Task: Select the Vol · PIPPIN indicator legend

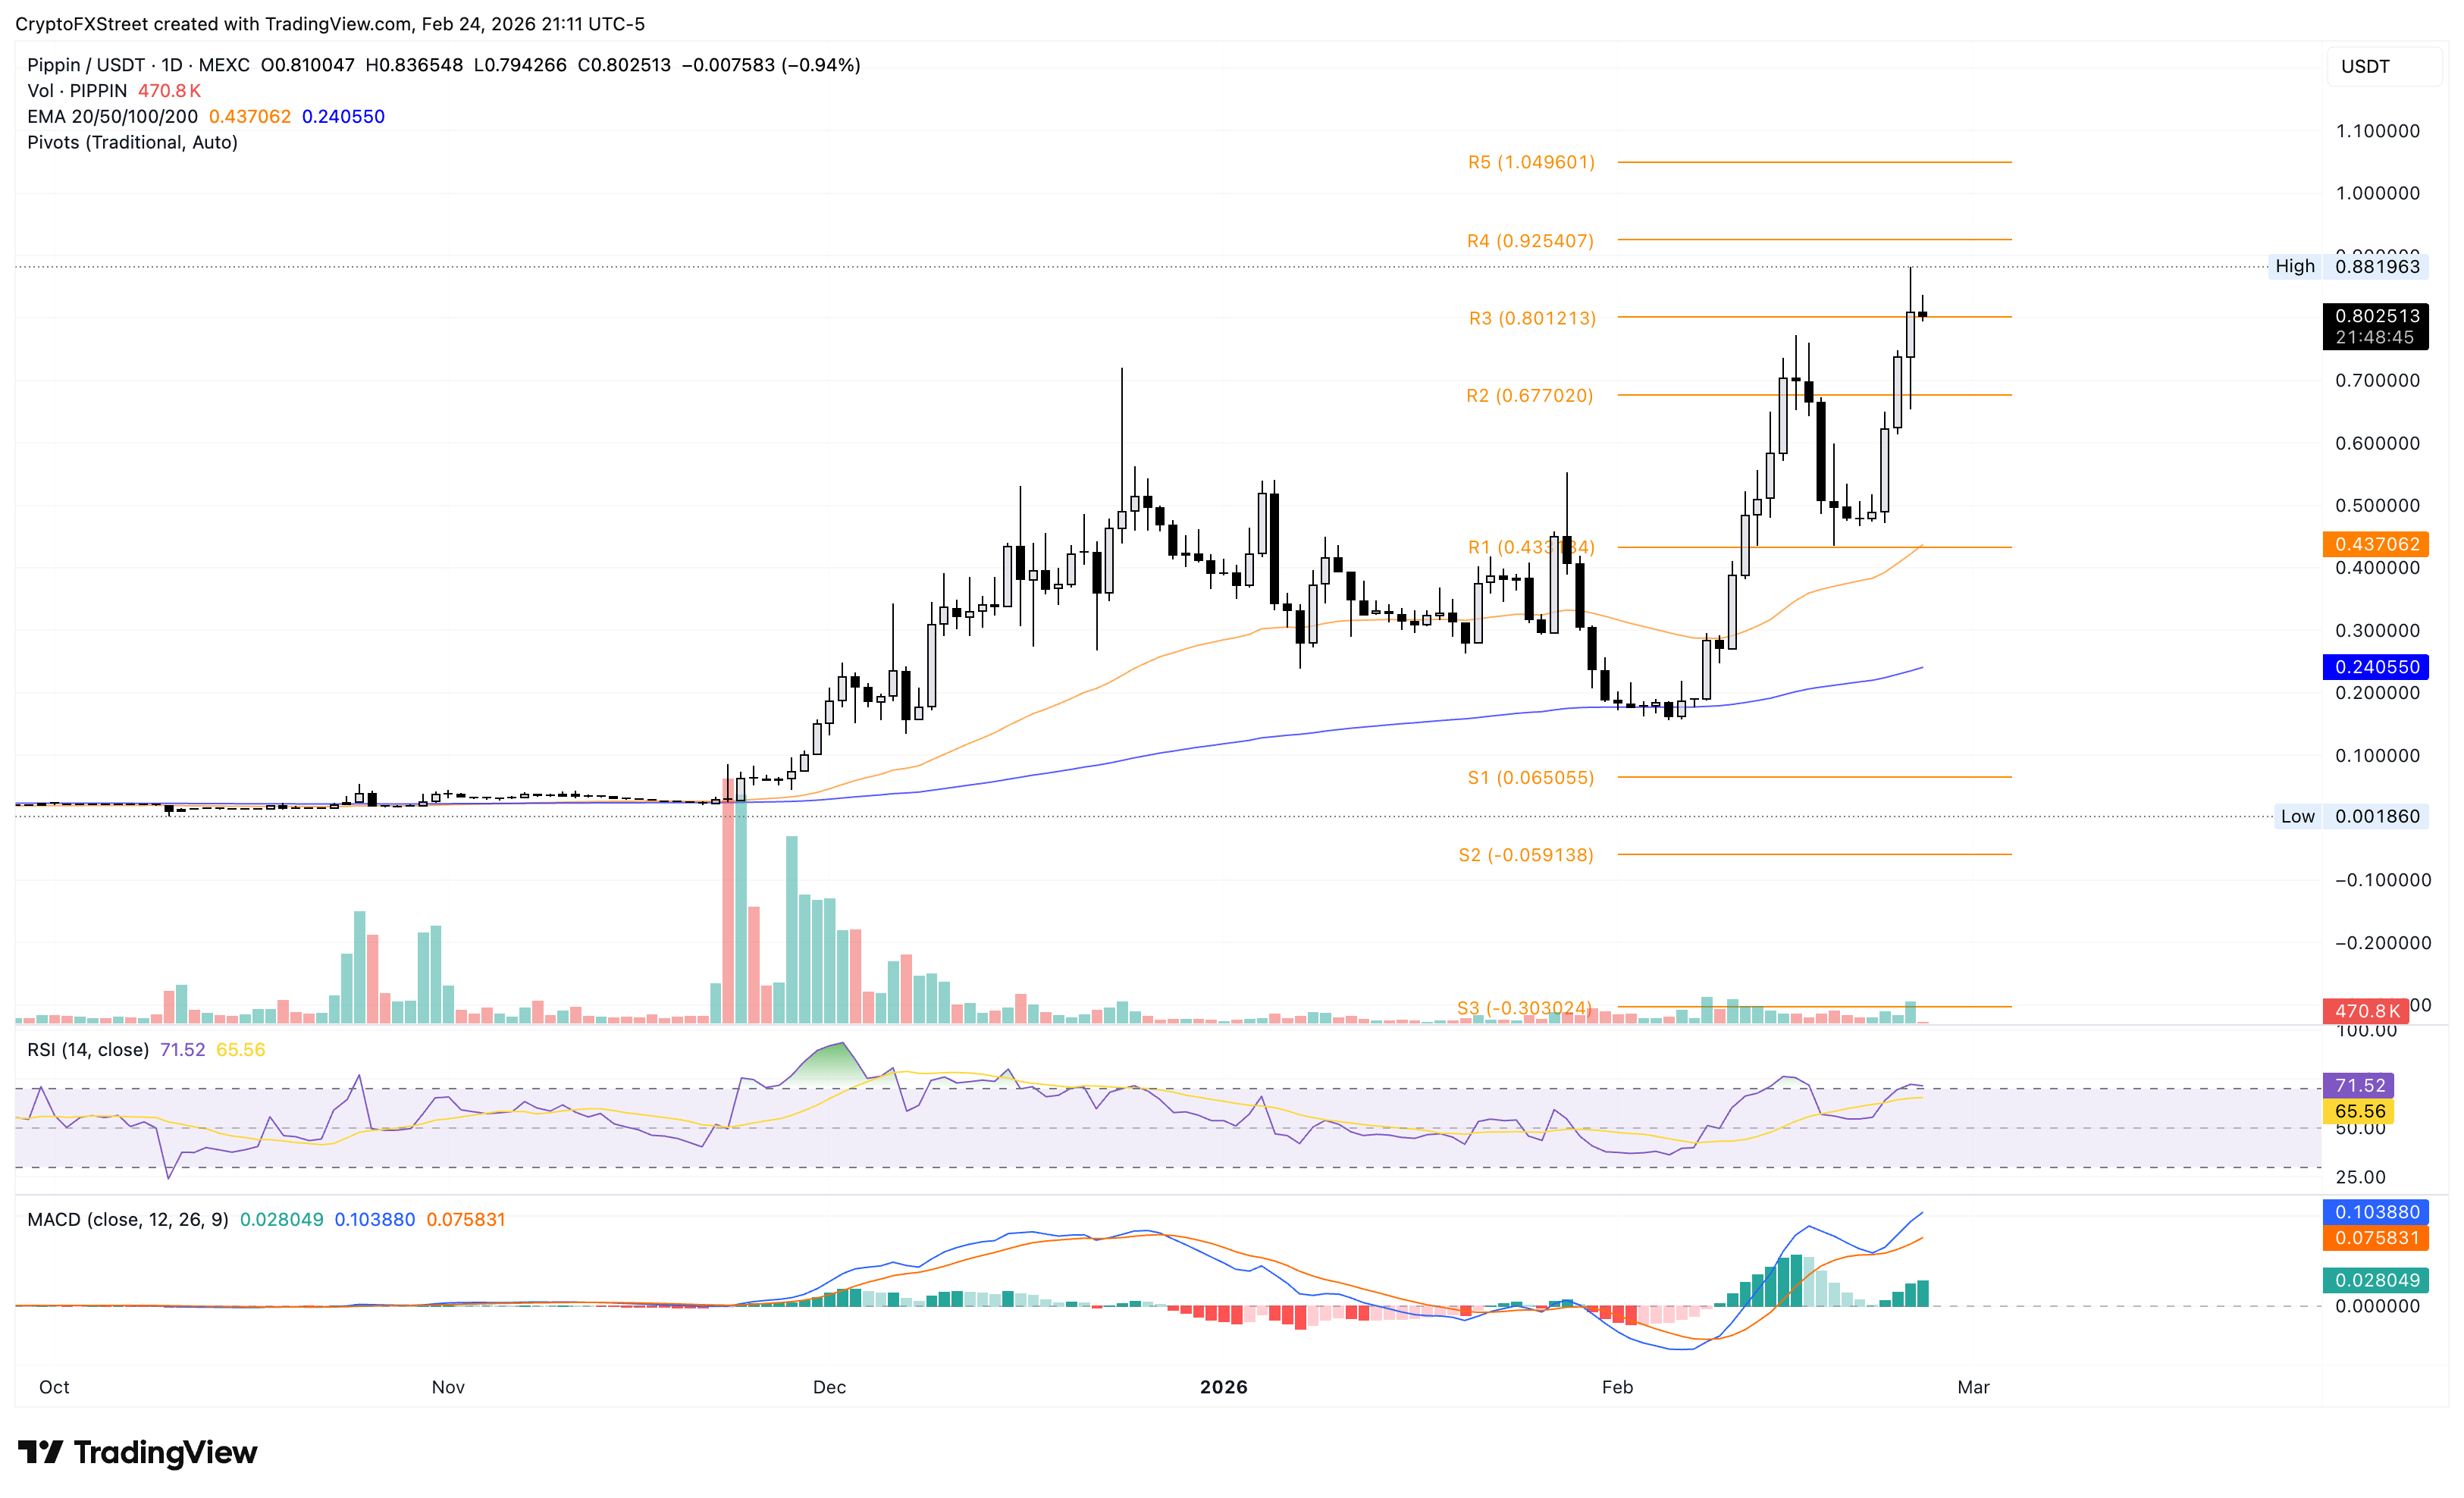Action: pyautogui.click(x=77, y=91)
